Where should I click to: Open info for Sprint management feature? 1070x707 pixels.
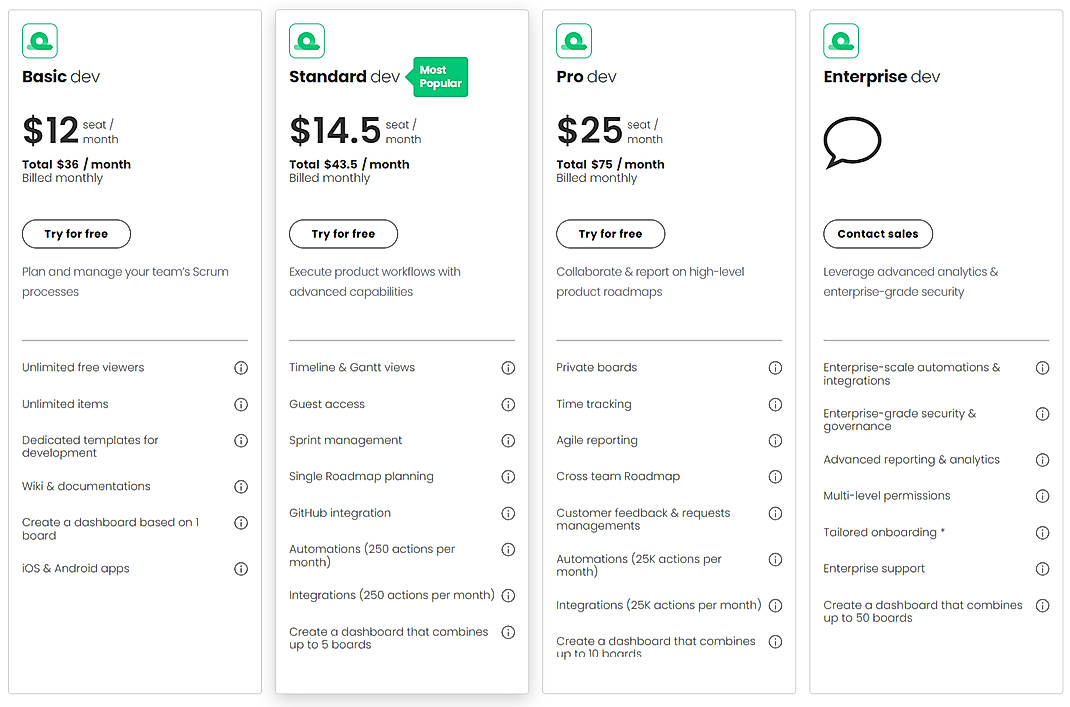pyautogui.click(x=509, y=440)
